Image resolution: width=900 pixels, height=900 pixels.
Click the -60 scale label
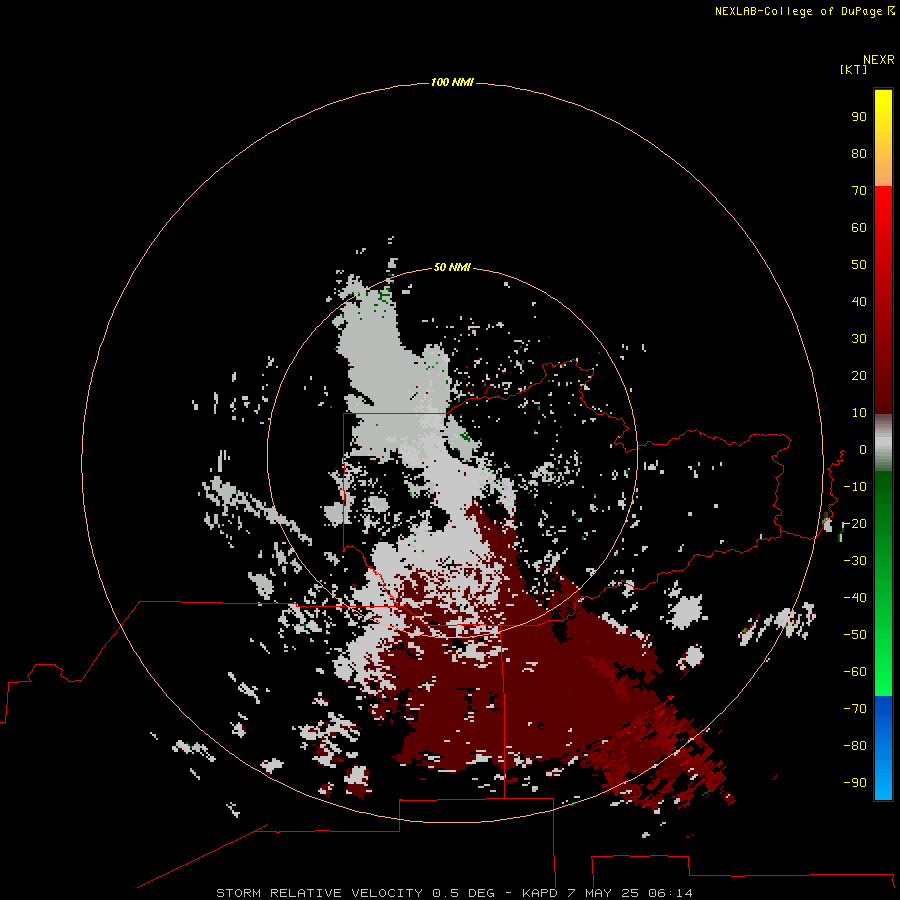855,672
